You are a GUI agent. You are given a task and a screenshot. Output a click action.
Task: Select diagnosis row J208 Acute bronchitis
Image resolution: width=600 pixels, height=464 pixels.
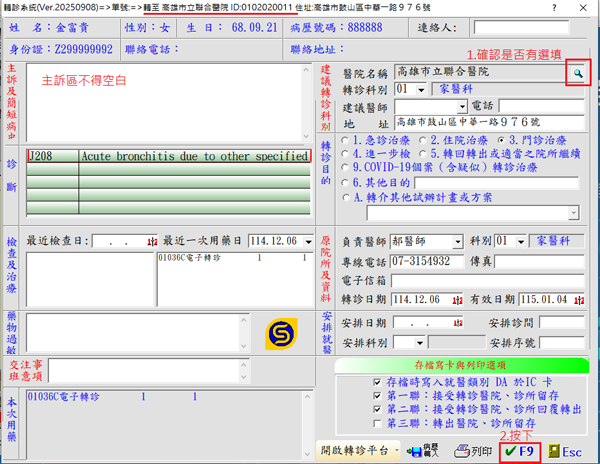(x=168, y=156)
